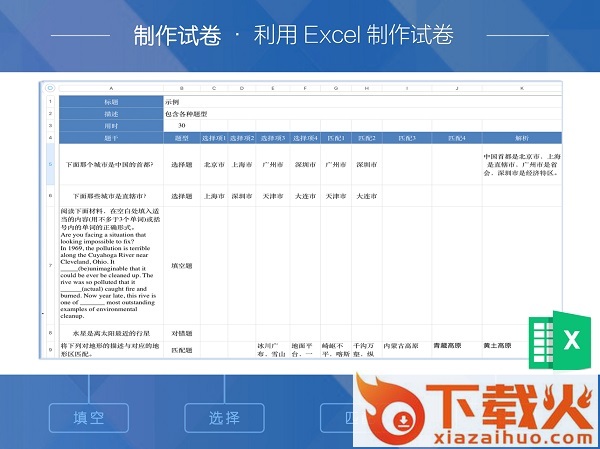Click the question 下面那些城市是直辖市?
Image resolution: width=600 pixels, height=449 pixels.
pos(110,196)
